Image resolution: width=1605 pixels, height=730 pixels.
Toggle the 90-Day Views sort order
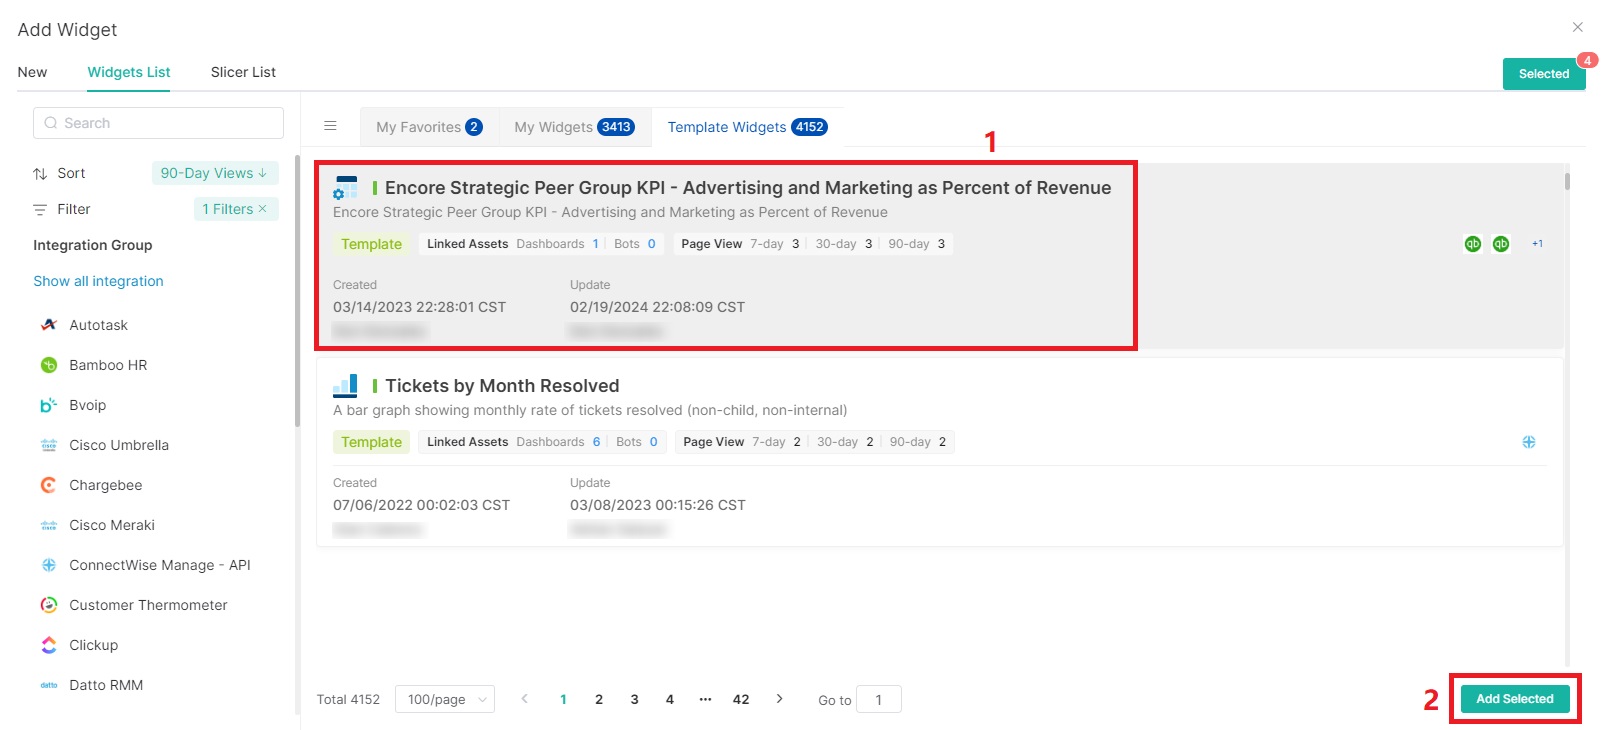pyautogui.click(x=214, y=173)
